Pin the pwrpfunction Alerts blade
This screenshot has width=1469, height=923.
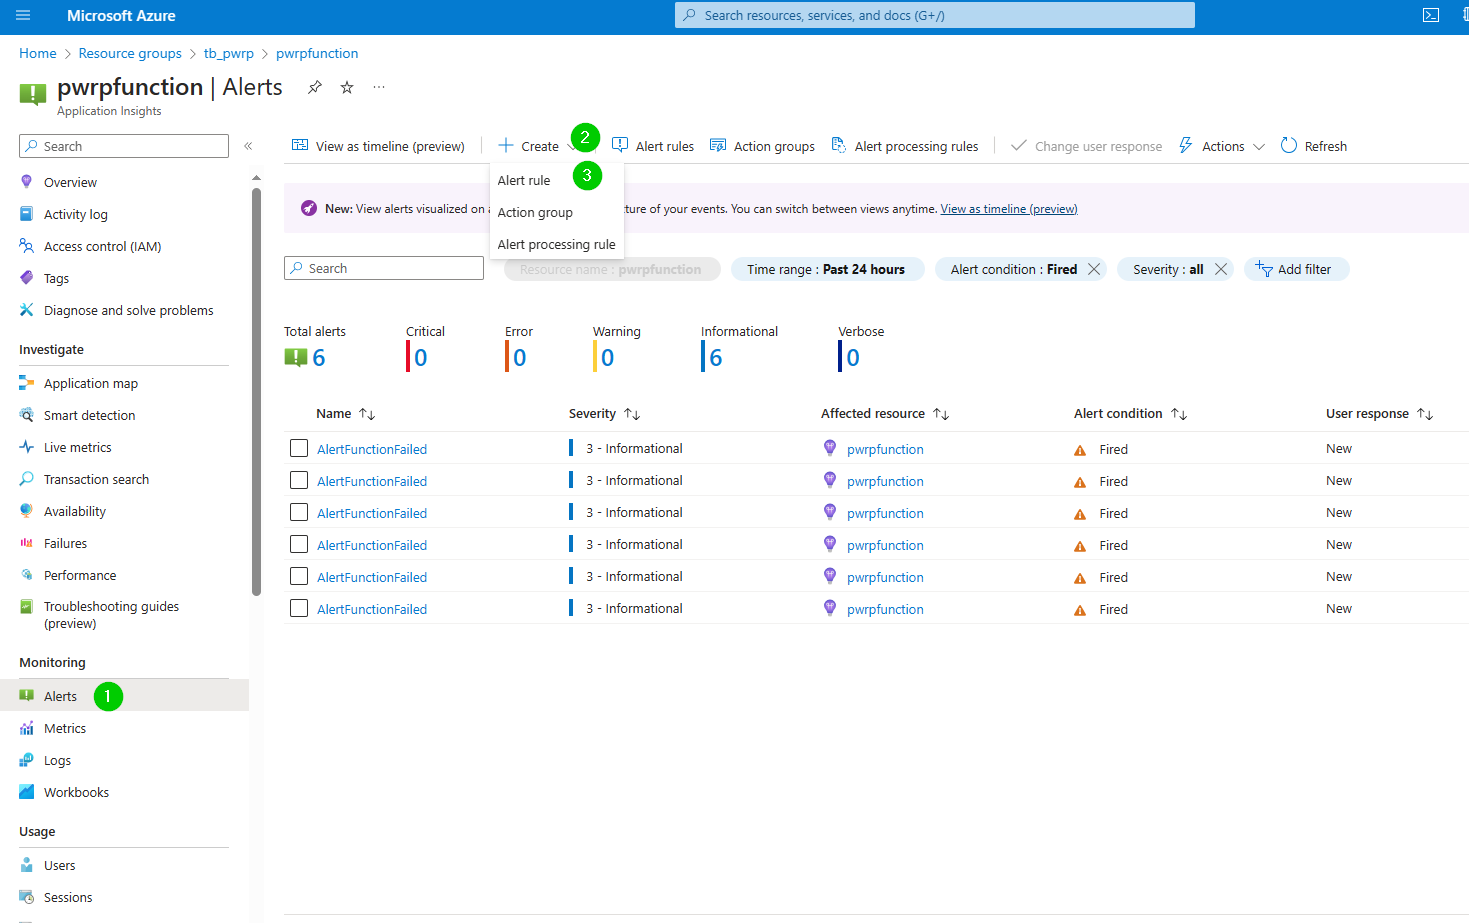pyautogui.click(x=314, y=87)
